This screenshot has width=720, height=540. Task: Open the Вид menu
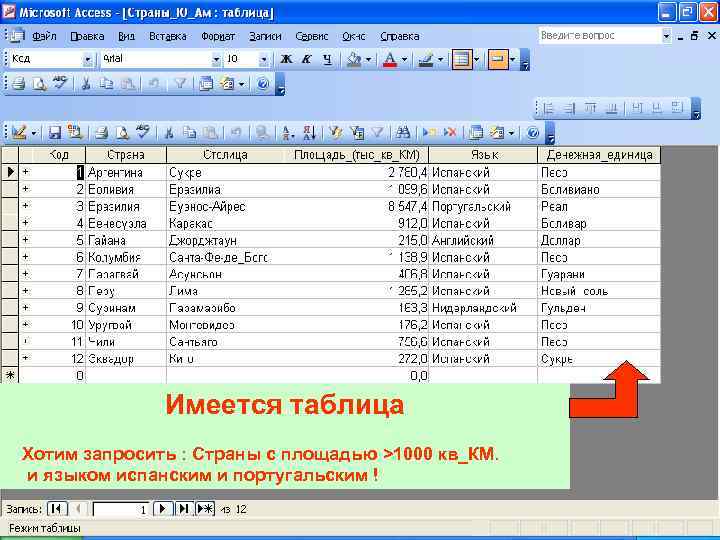tap(126, 36)
